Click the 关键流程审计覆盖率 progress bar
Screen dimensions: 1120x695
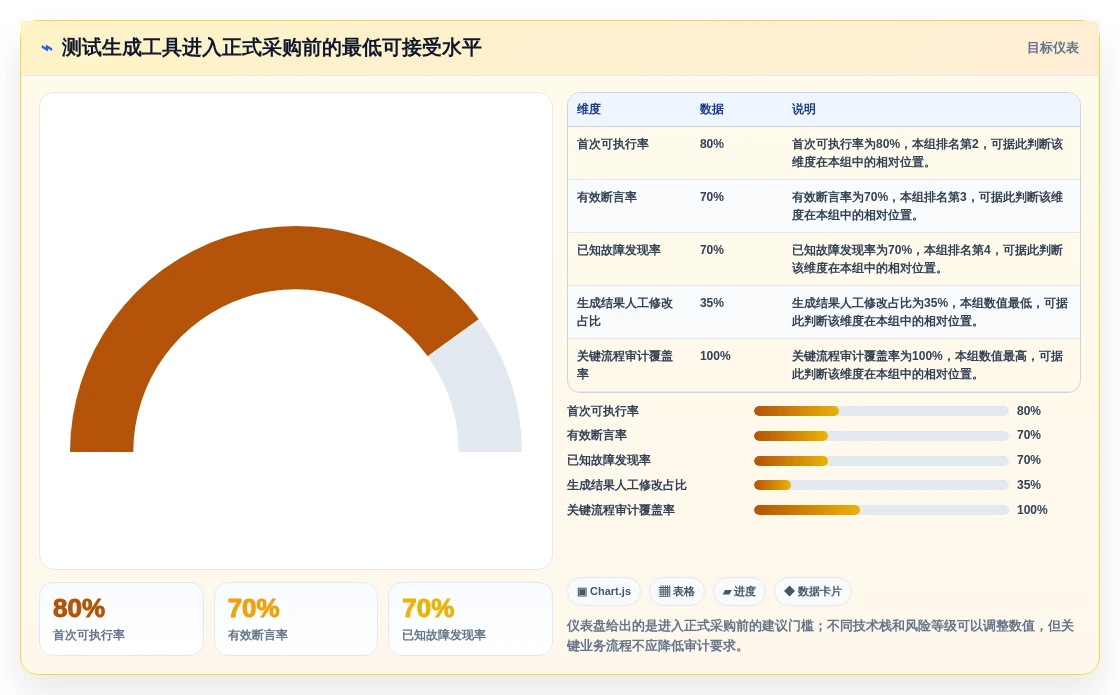[881, 510]
